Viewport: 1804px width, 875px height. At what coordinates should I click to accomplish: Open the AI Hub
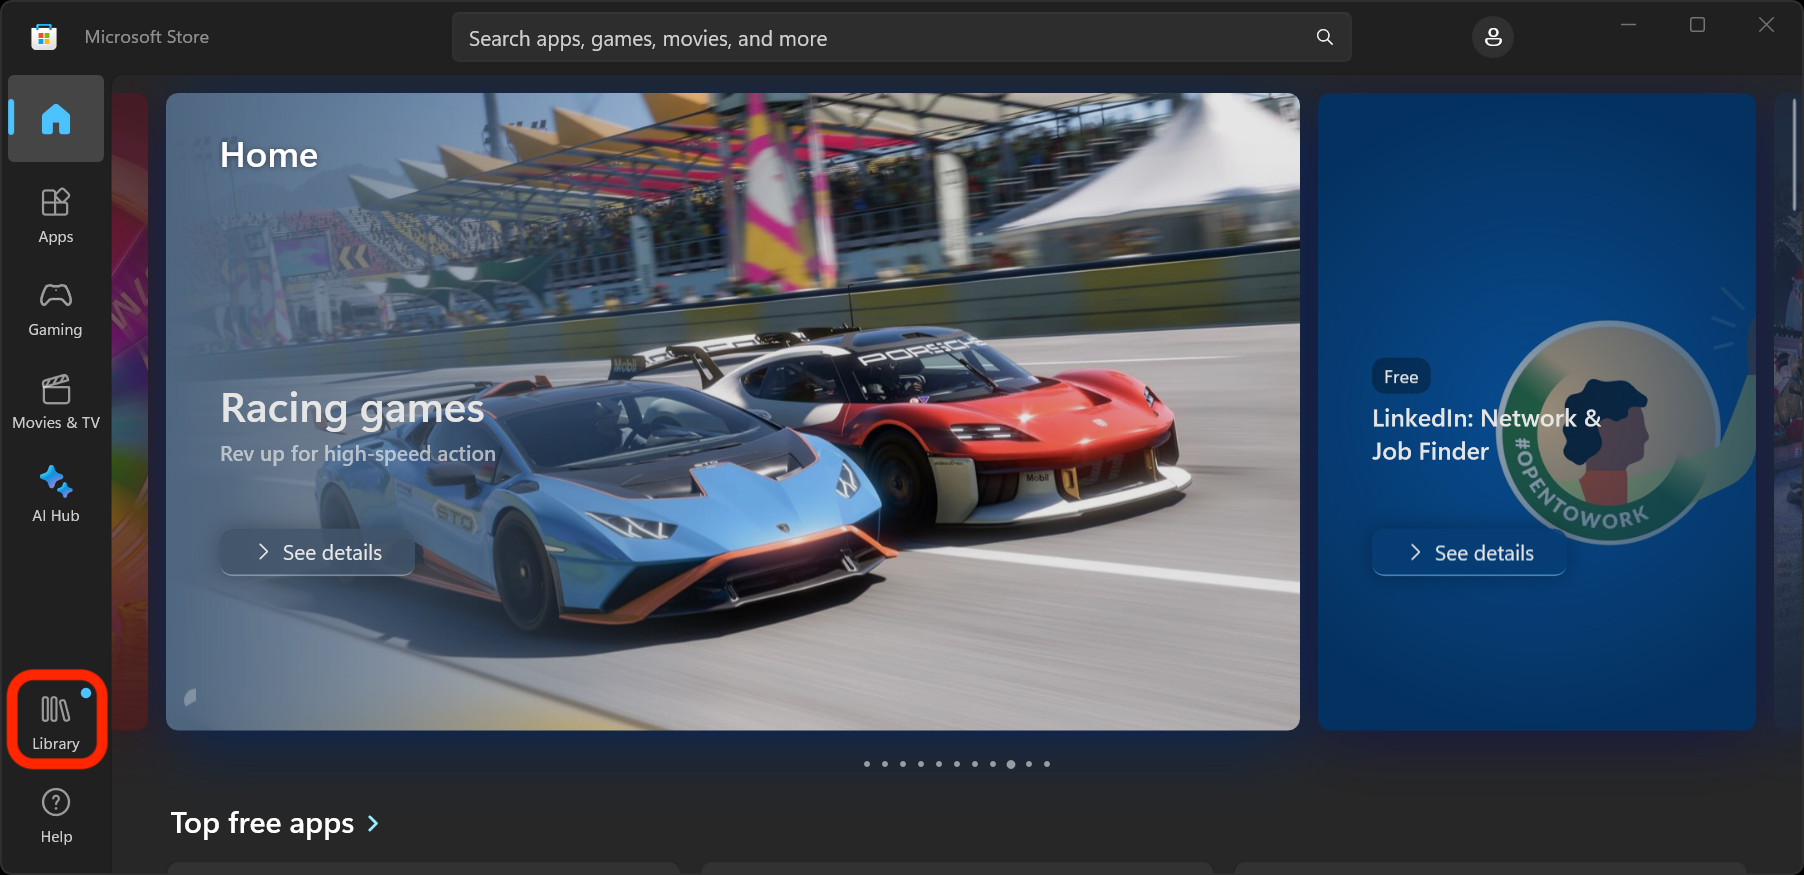coord(56,494)
